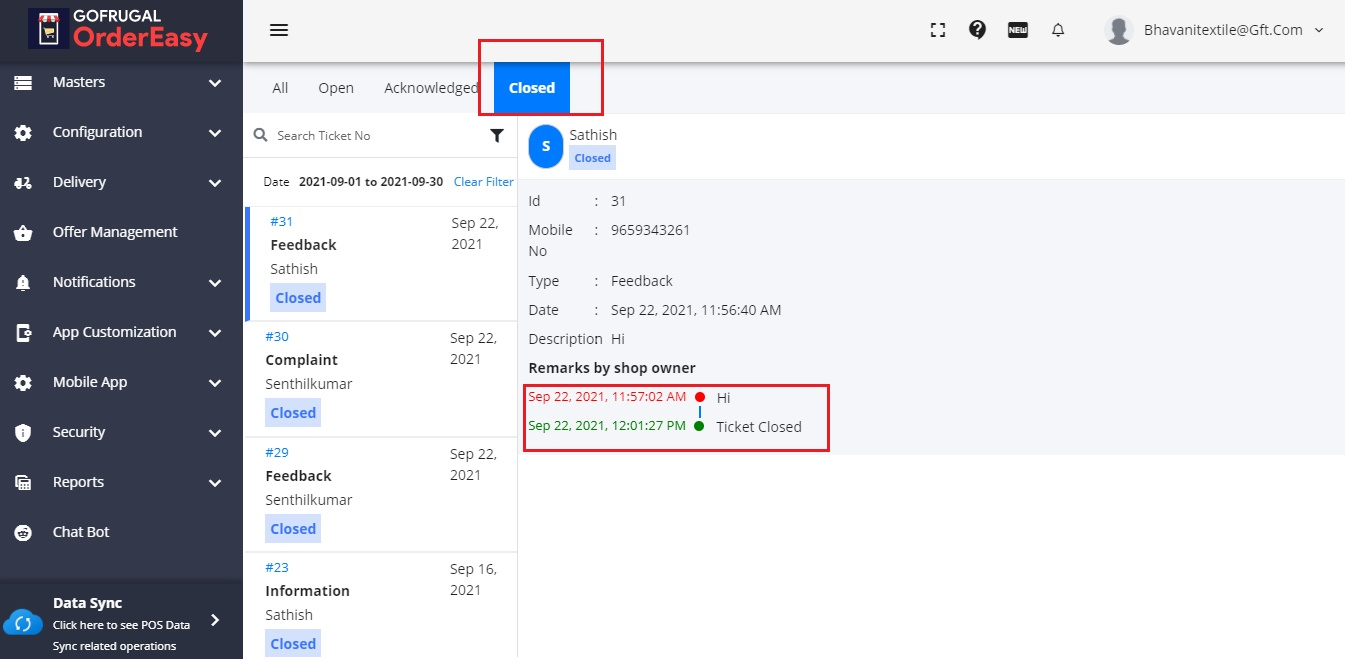Click the Data Sync cloud icon
The height and width of the screenshot is (659, 1345).
pos(23,623)
